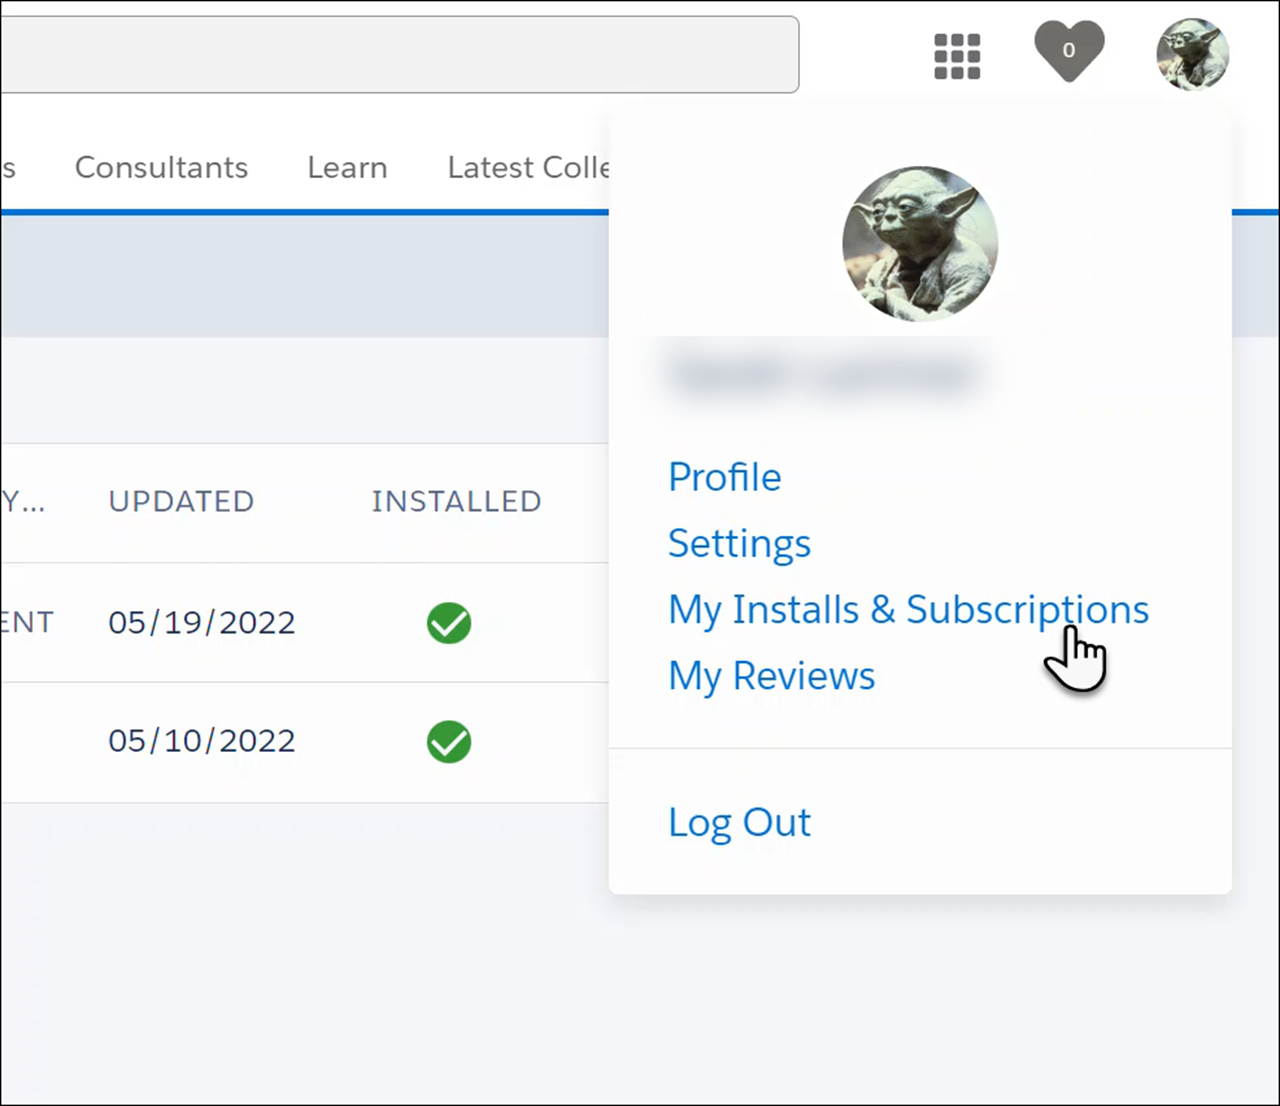This screenshot has height=1106, width=1280.
Task: Select the grid menu icon beside the heart
Action: point(957,55)
